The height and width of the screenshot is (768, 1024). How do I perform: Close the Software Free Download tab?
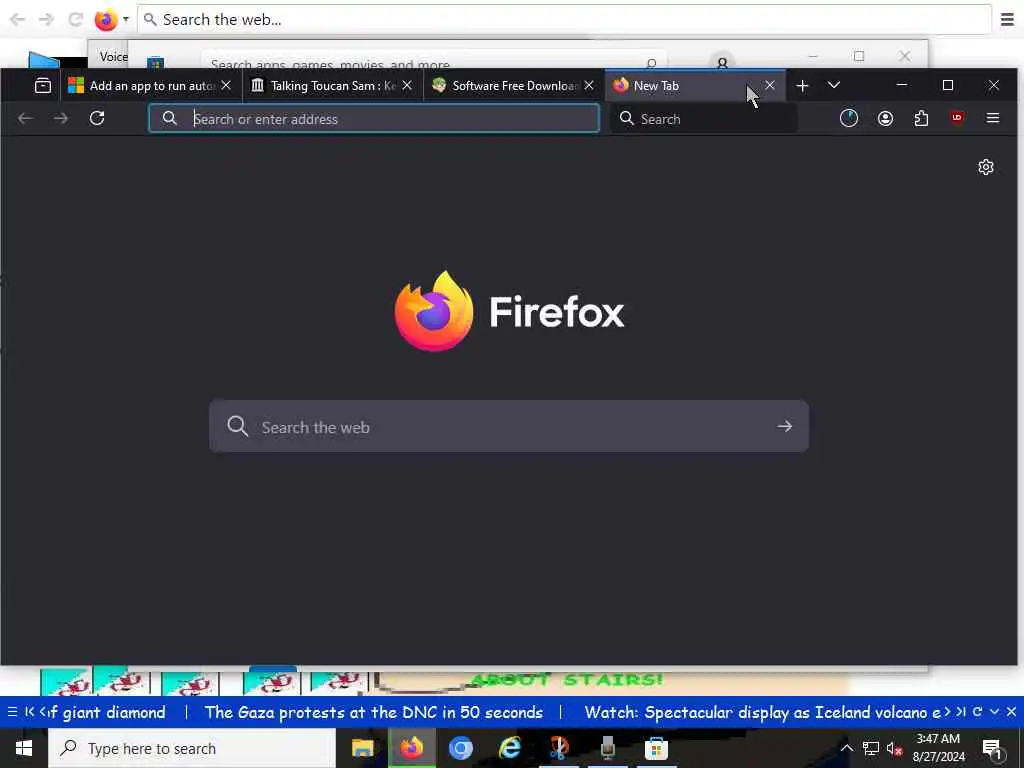click(589, 86)
